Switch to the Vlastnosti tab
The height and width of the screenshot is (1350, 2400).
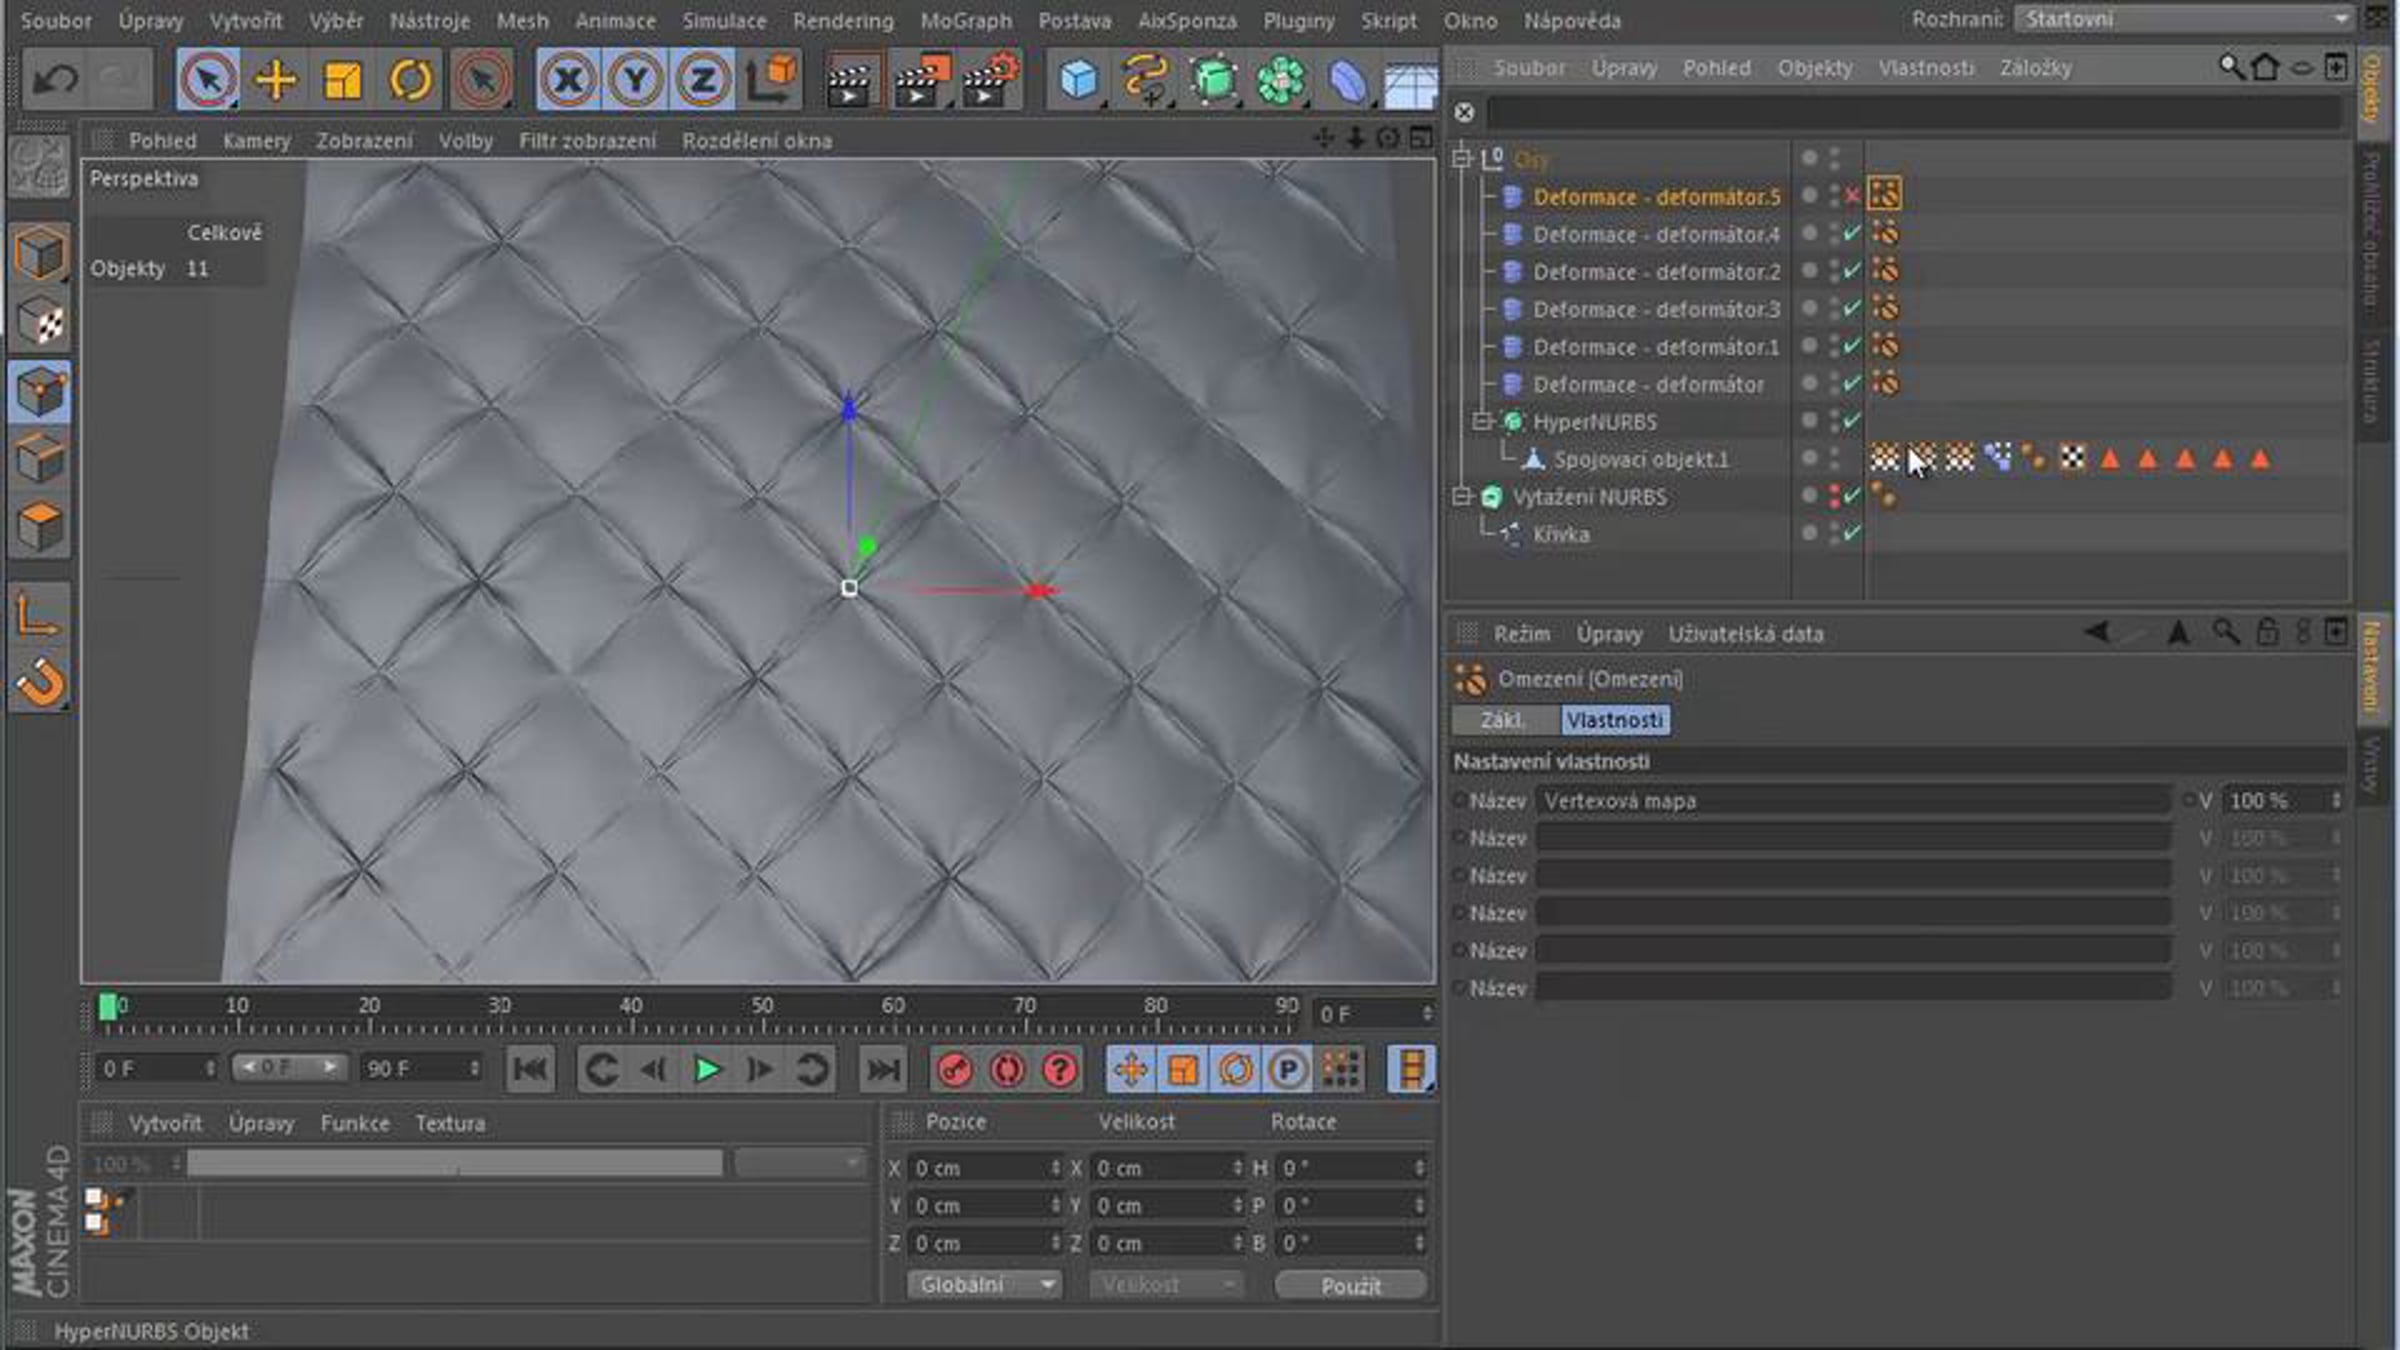tap(1614, 720)
